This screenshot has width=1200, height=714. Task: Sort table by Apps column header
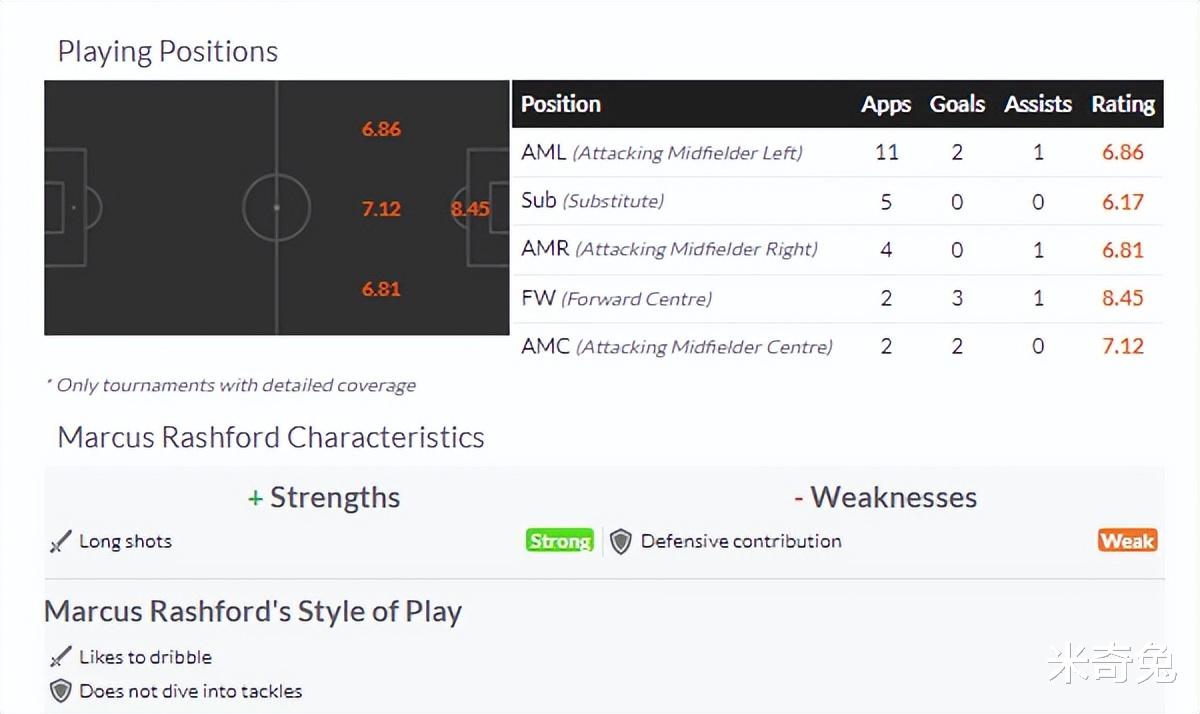886,104
